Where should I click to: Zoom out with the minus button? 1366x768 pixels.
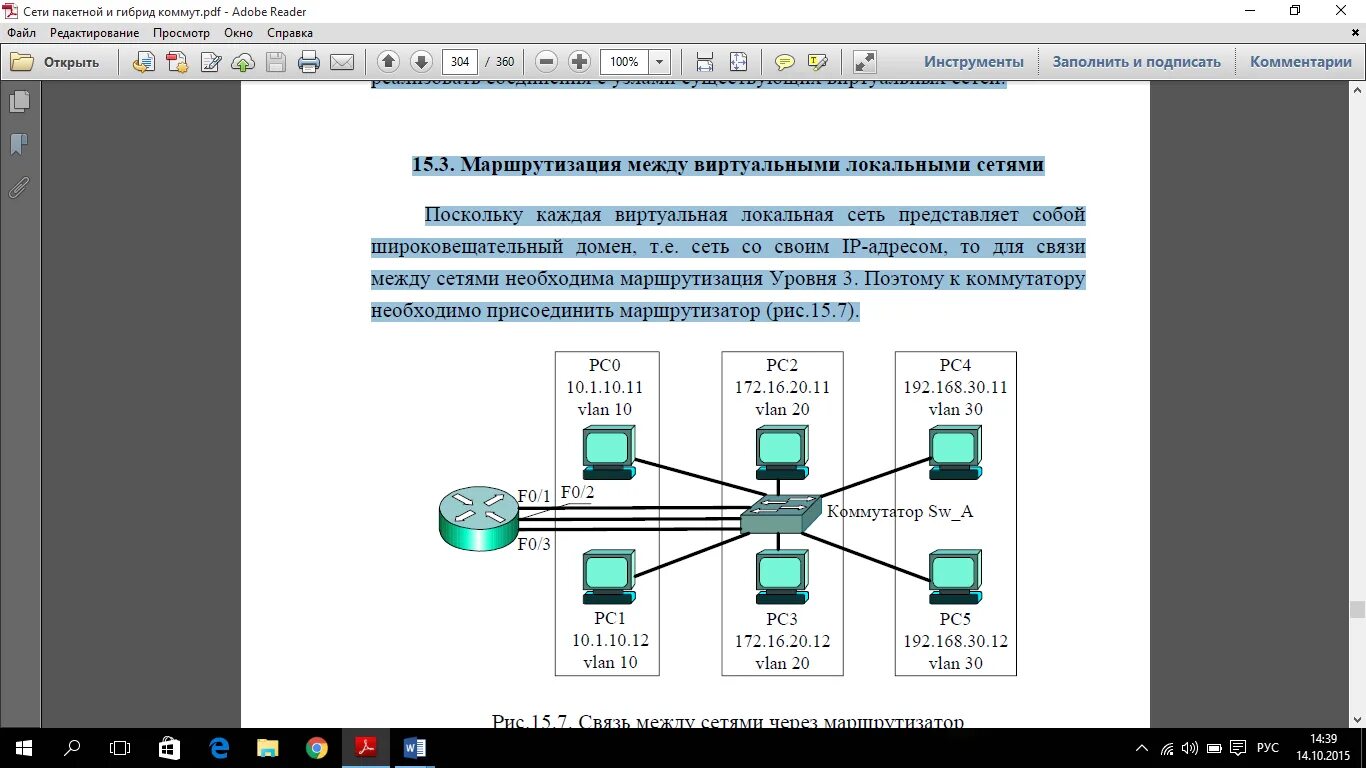(x=546, y=62)
